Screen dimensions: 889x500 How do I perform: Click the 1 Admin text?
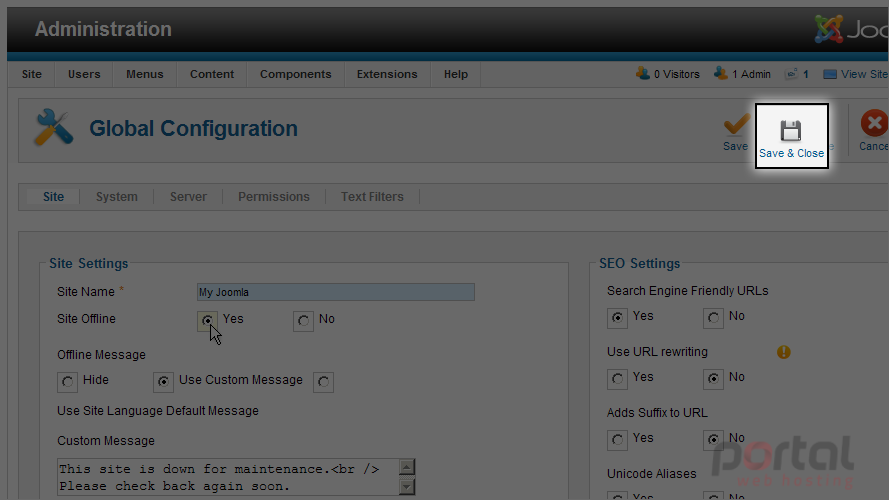tap(751, 74)
